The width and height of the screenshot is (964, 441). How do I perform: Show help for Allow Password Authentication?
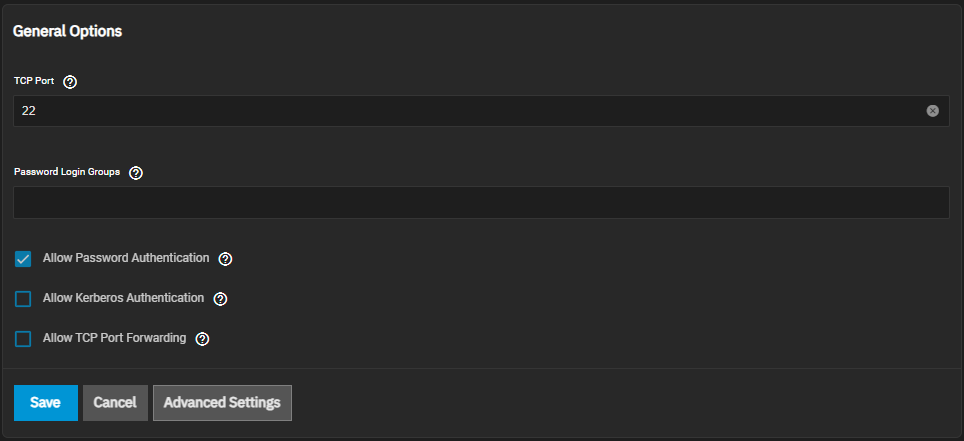tap(225, 259)
